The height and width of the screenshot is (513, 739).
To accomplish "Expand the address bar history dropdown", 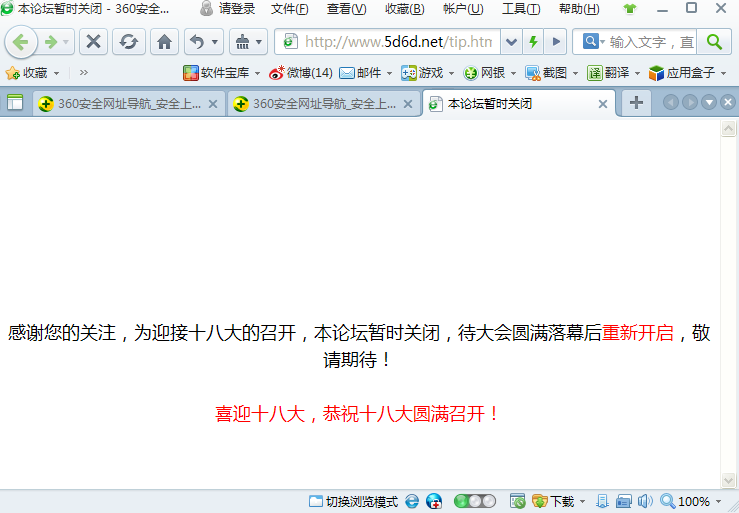I will tap(511, 42).
